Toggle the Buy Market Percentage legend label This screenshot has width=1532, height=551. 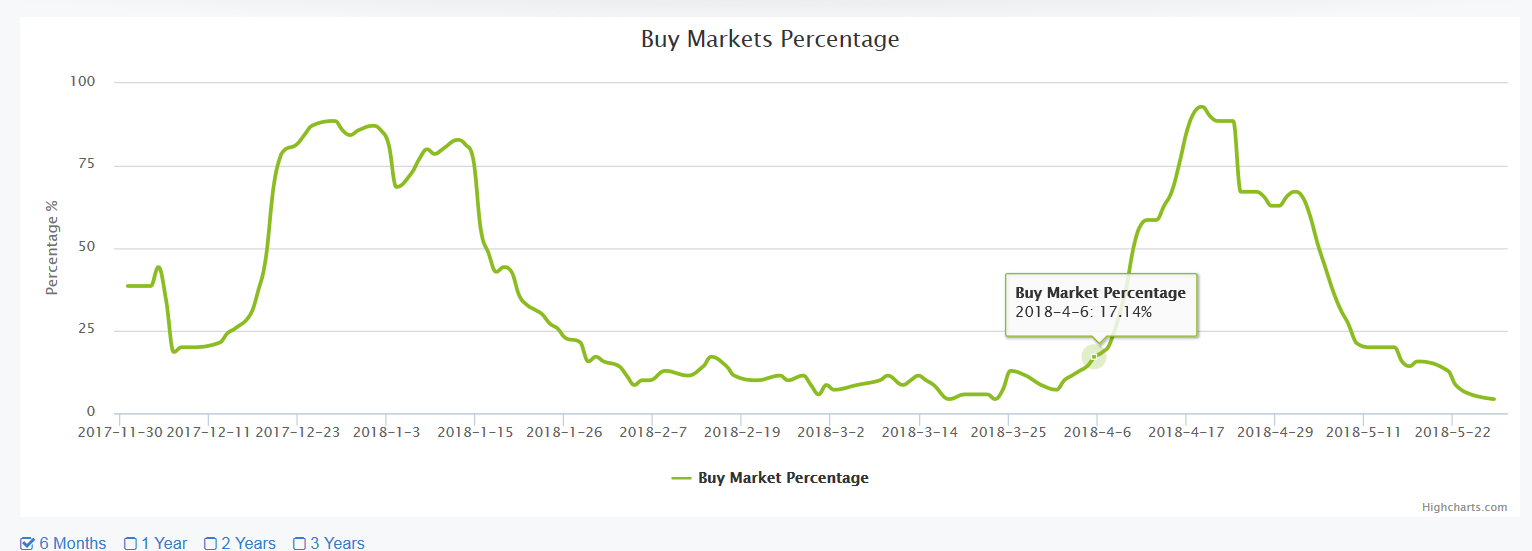[x=783, y=478]
